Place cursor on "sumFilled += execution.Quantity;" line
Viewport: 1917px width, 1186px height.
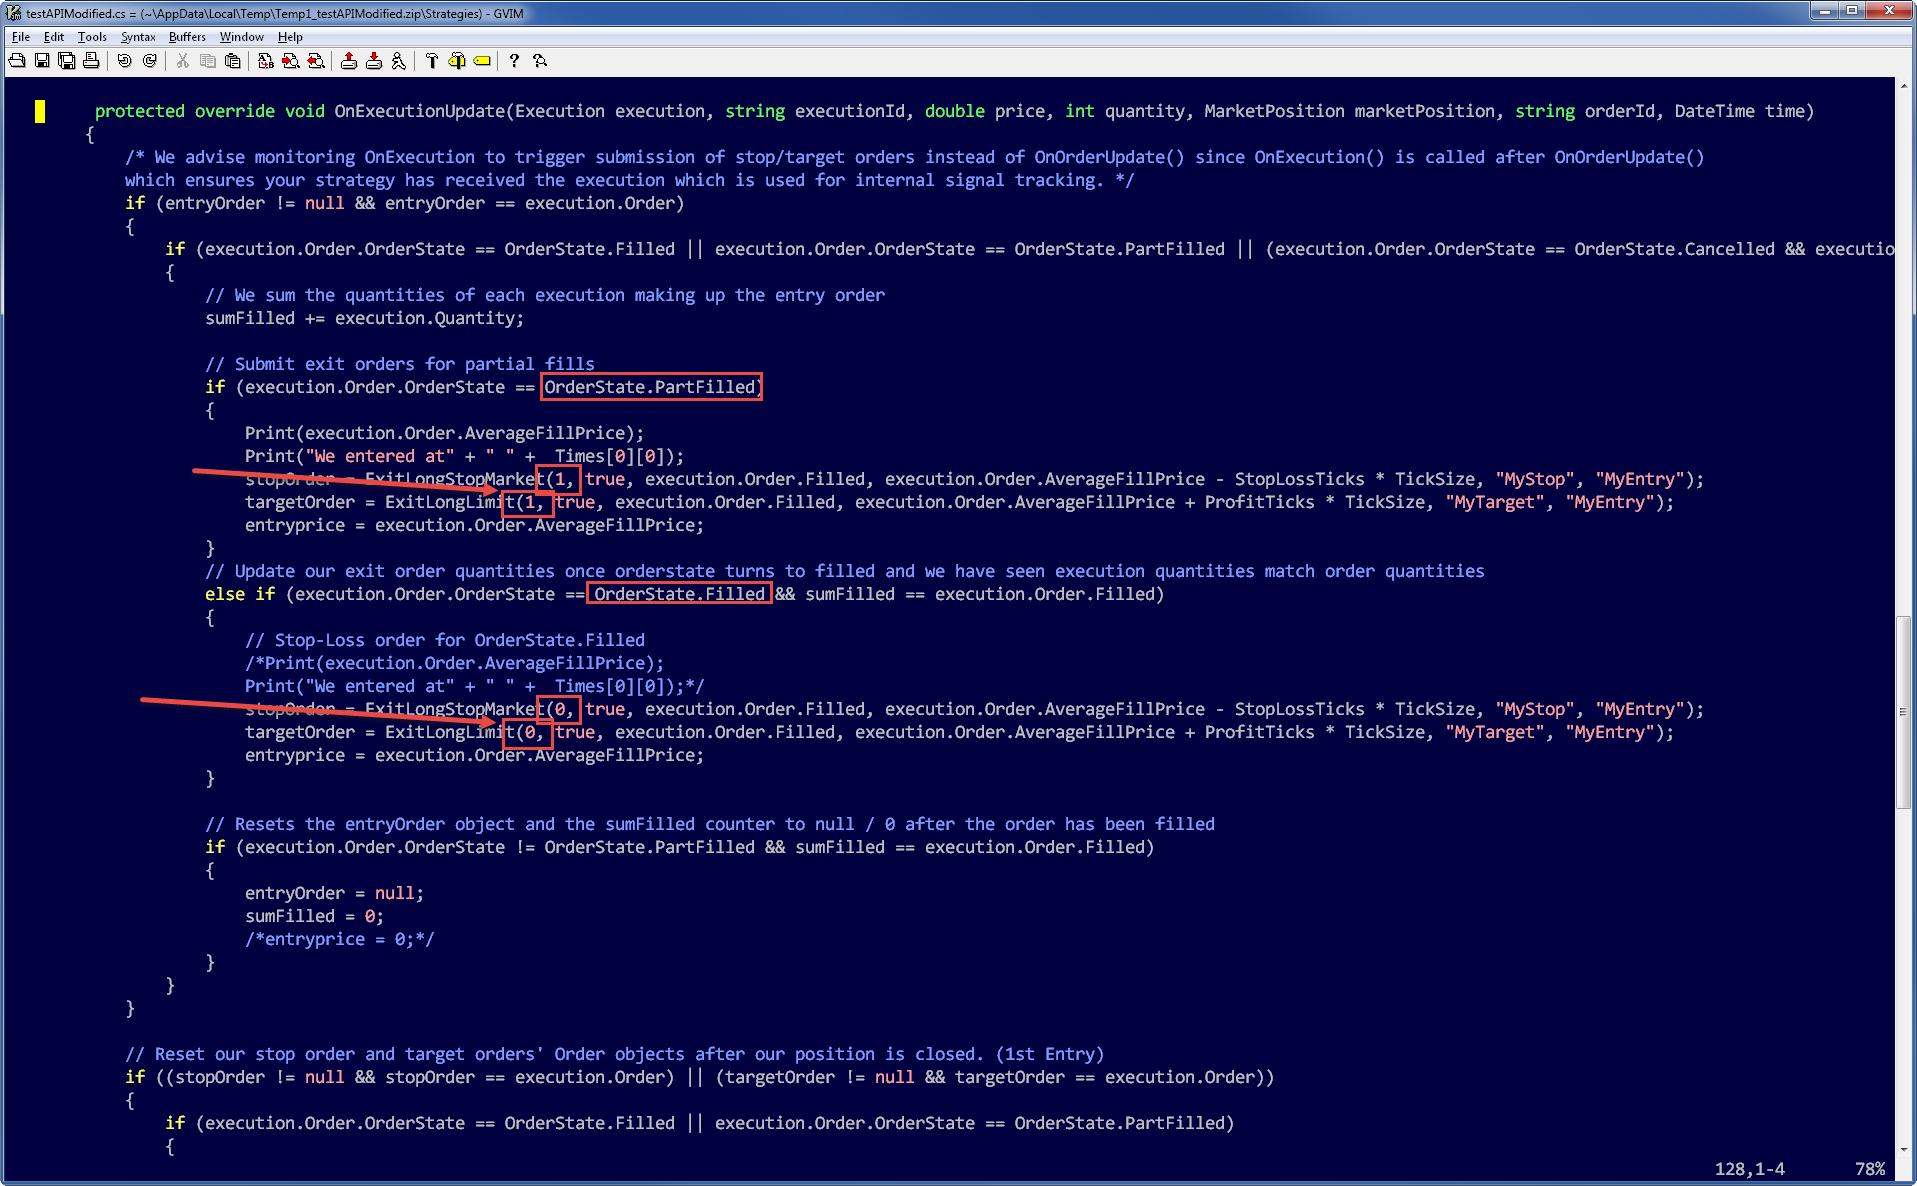pos(364,318)
